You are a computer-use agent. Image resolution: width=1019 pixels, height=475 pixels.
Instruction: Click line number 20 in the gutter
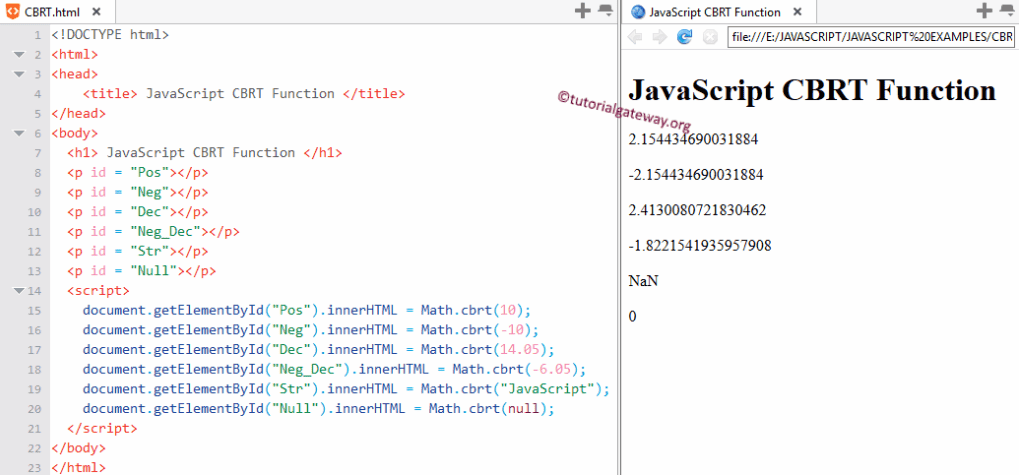(x=34, y=409)
